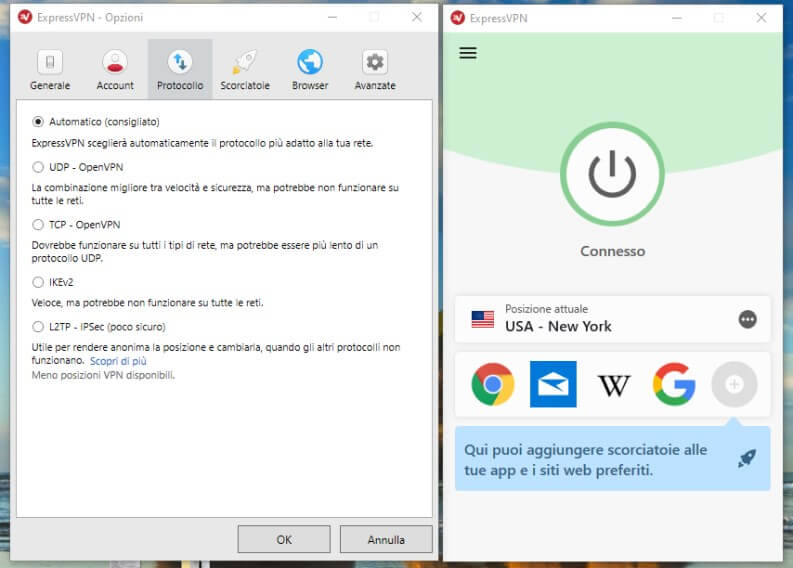793x568 pixels.
Task: Open the Google shortcut
Action: [674, 384]
